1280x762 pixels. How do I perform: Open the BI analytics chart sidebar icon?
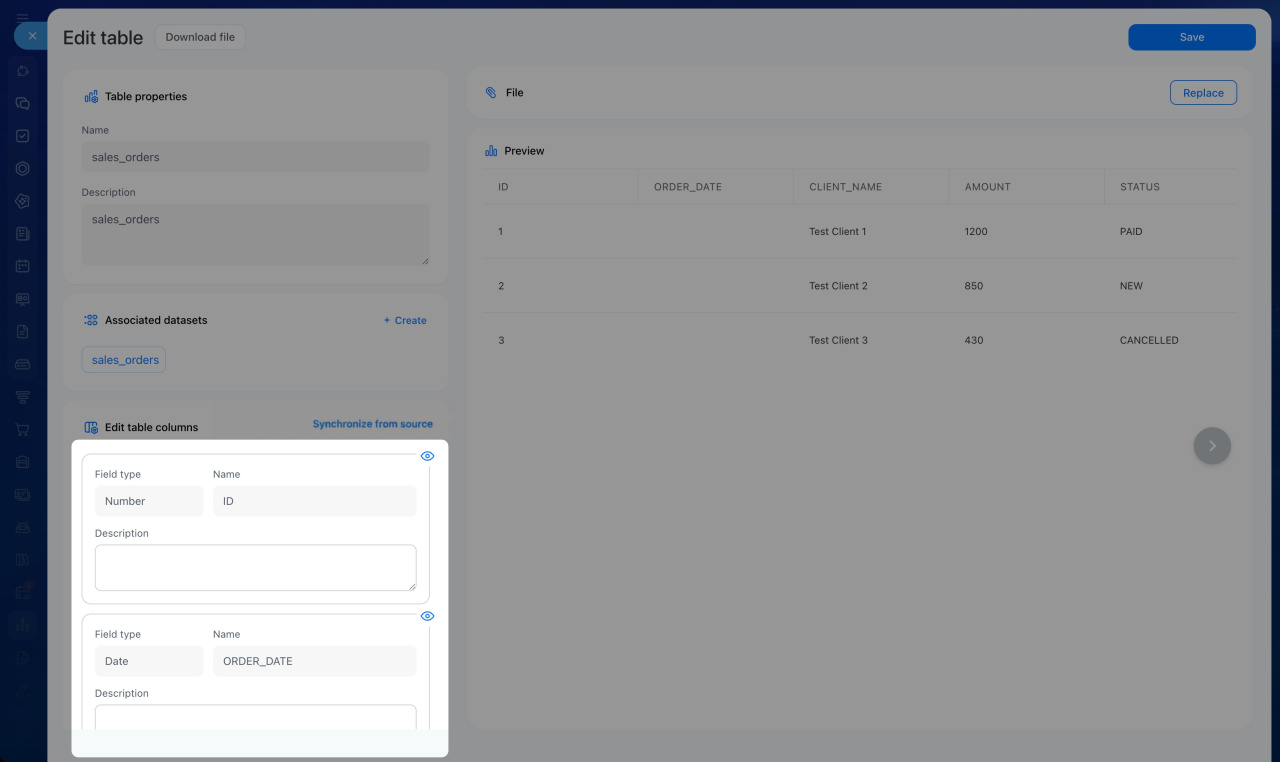pos(23,625)
